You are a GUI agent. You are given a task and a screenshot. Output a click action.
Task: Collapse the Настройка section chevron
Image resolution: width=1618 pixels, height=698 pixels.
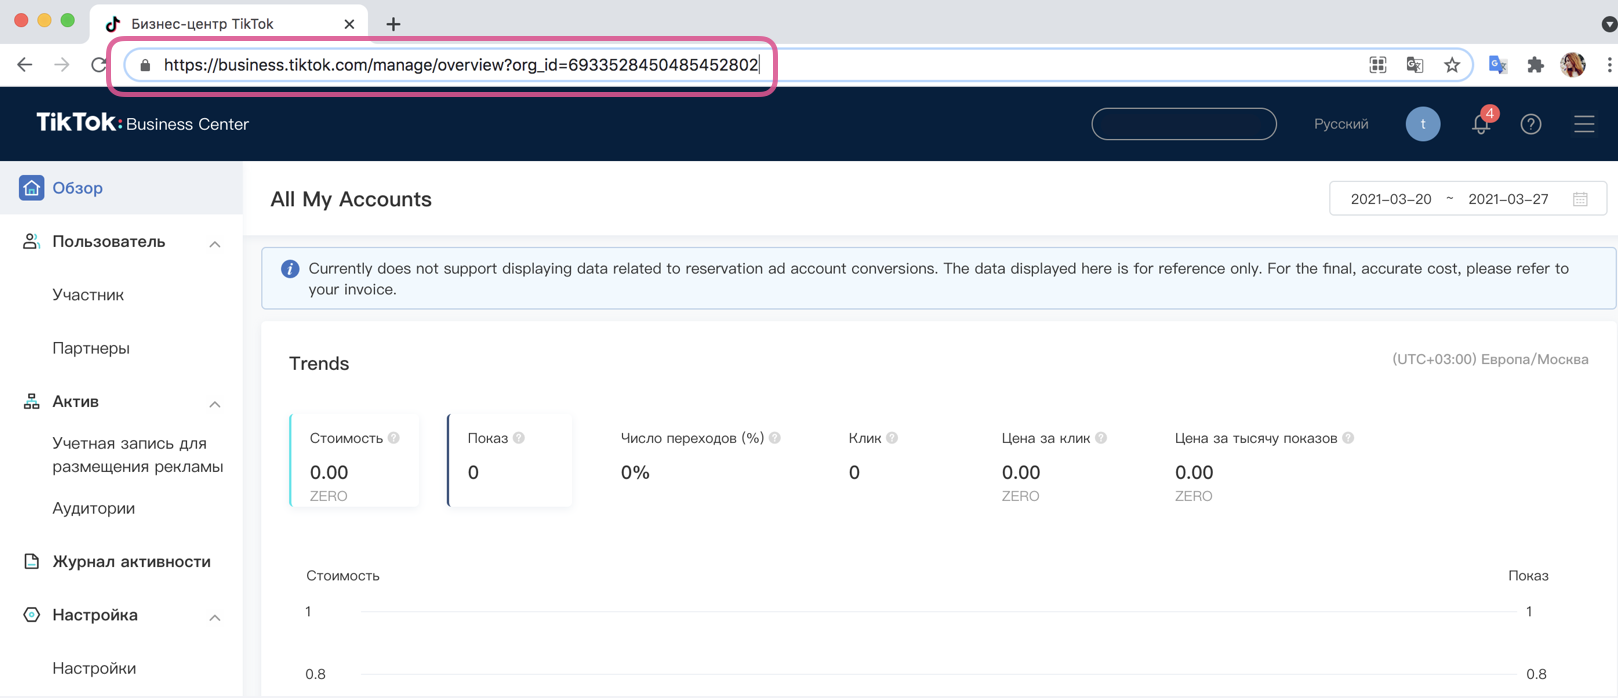215,617
